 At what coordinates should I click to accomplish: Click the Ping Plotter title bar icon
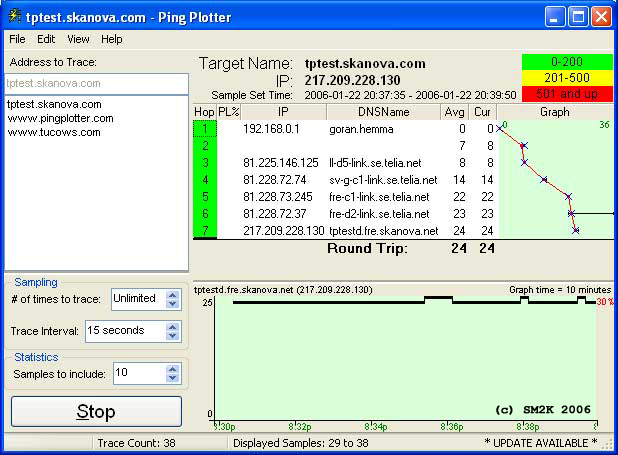pos(15,16)
